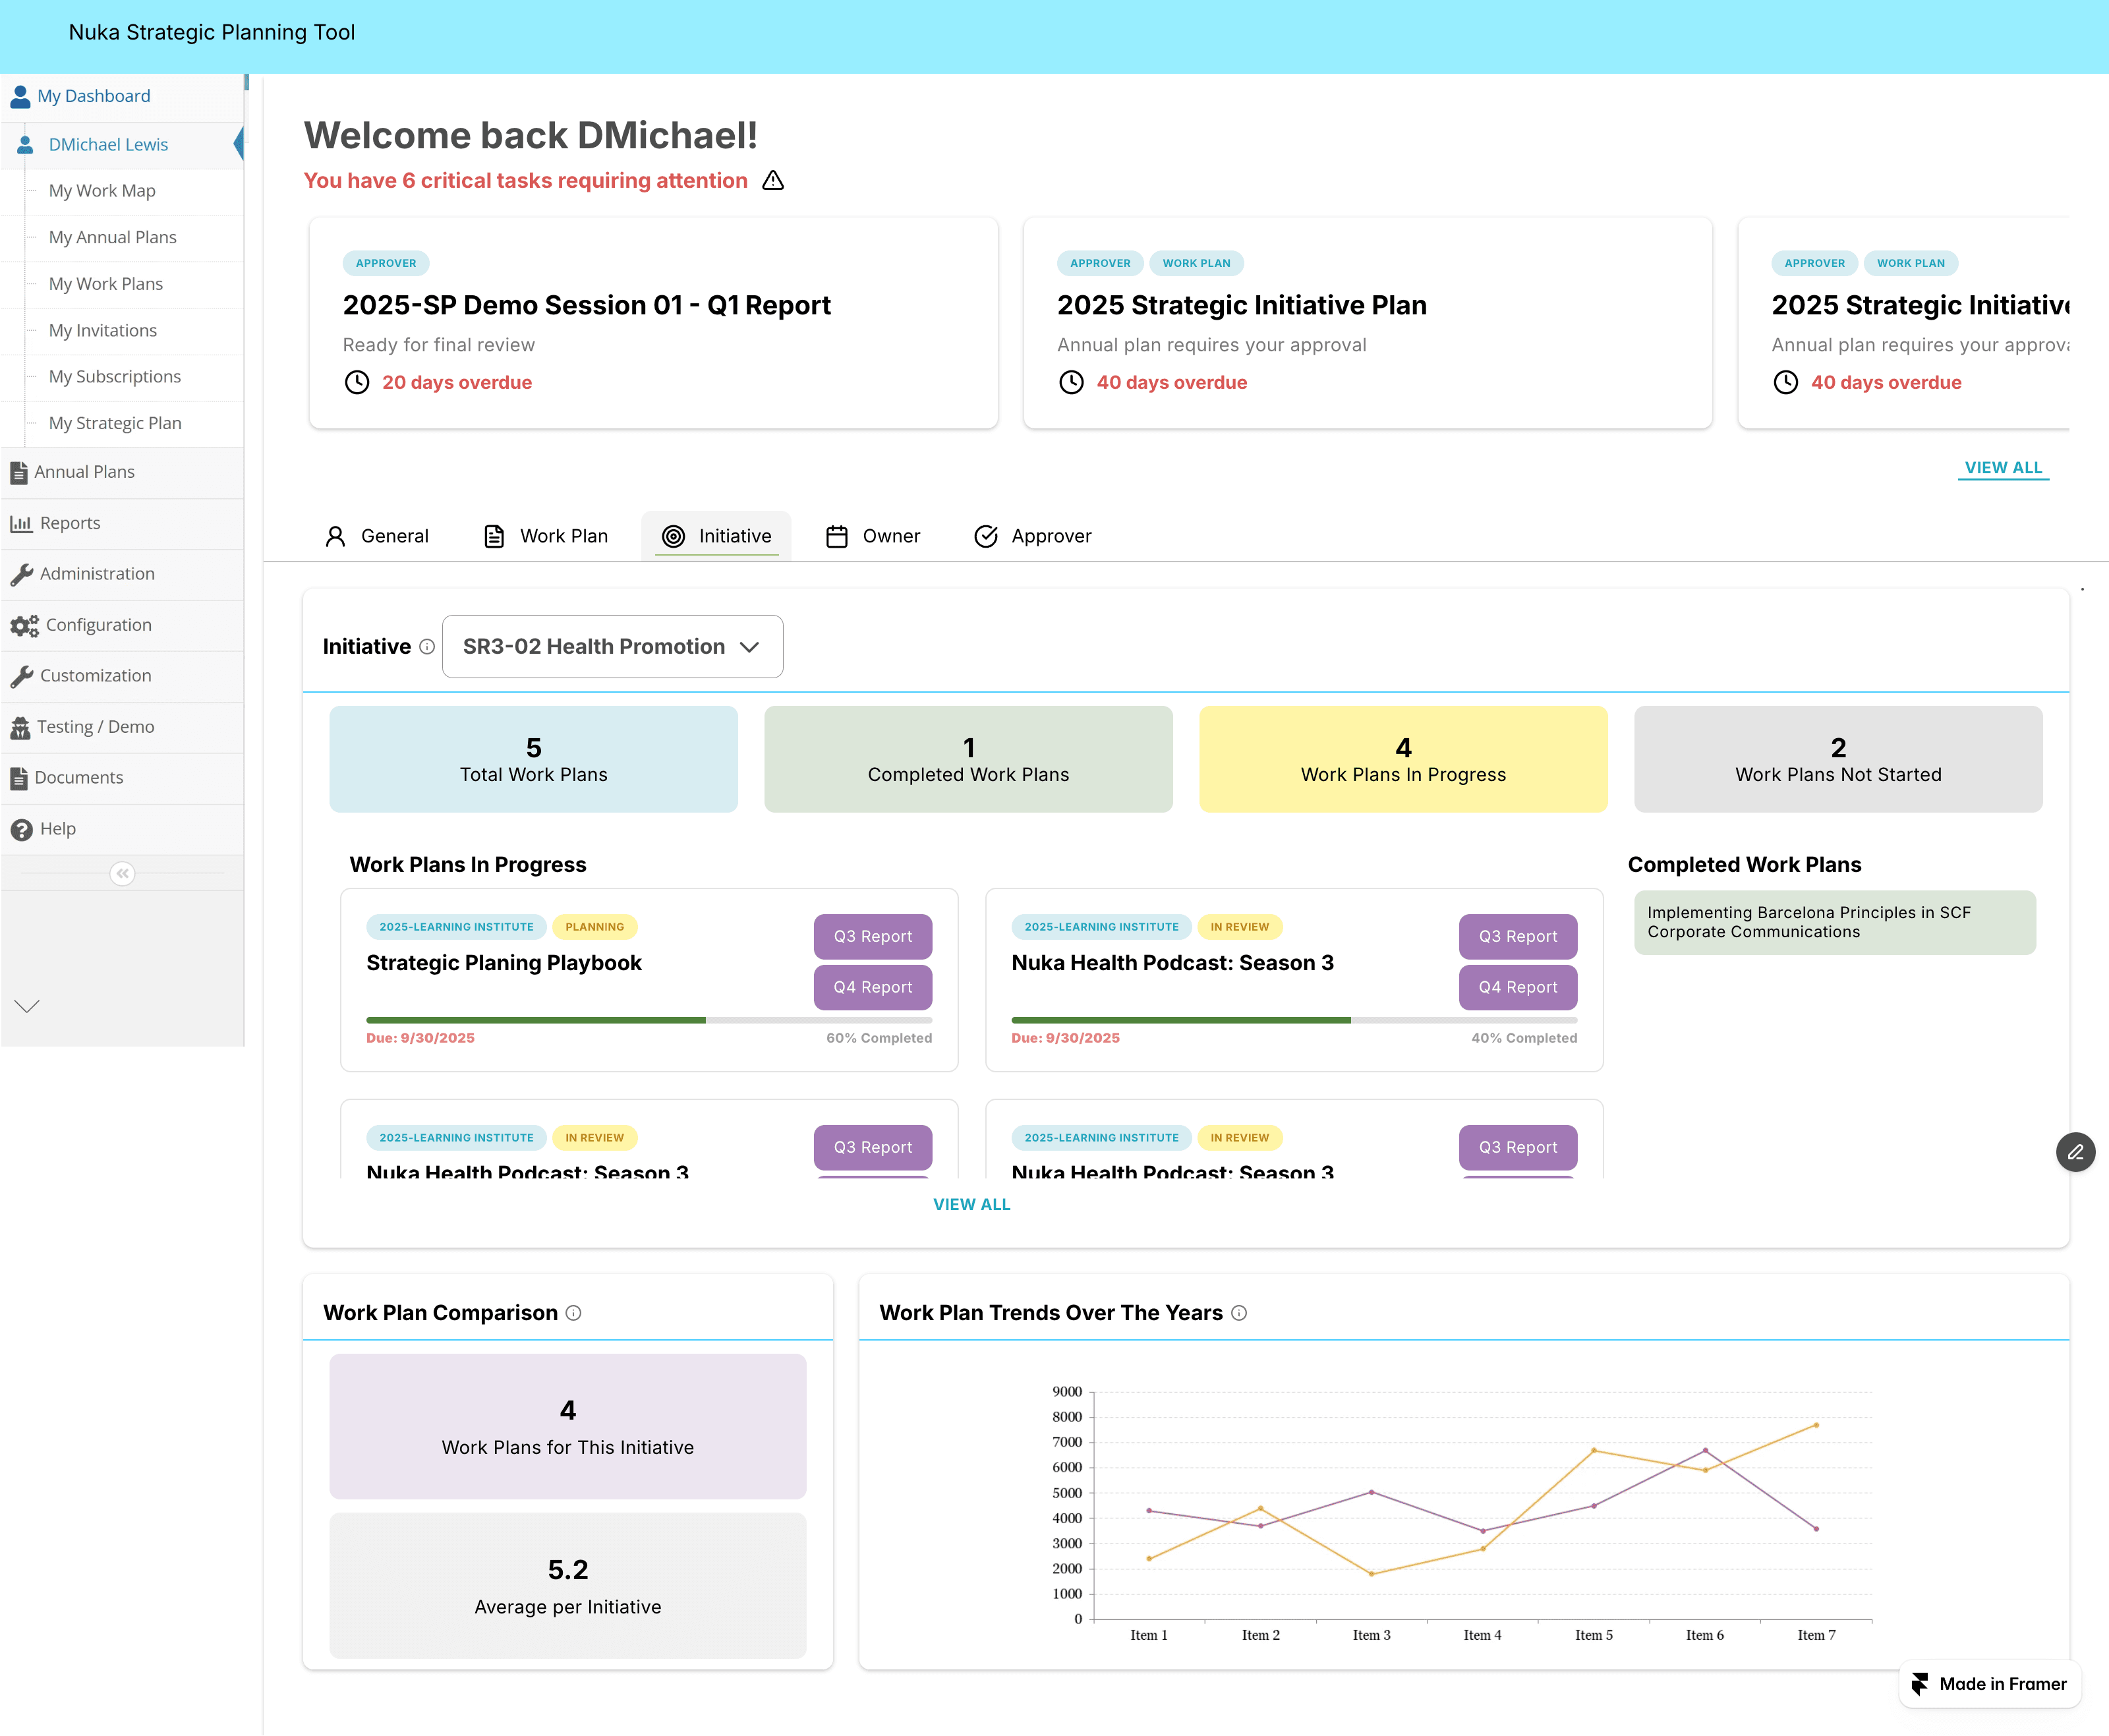
Task: Click info icon next to Work Plan Trends
Action: click(1239, 1313)
